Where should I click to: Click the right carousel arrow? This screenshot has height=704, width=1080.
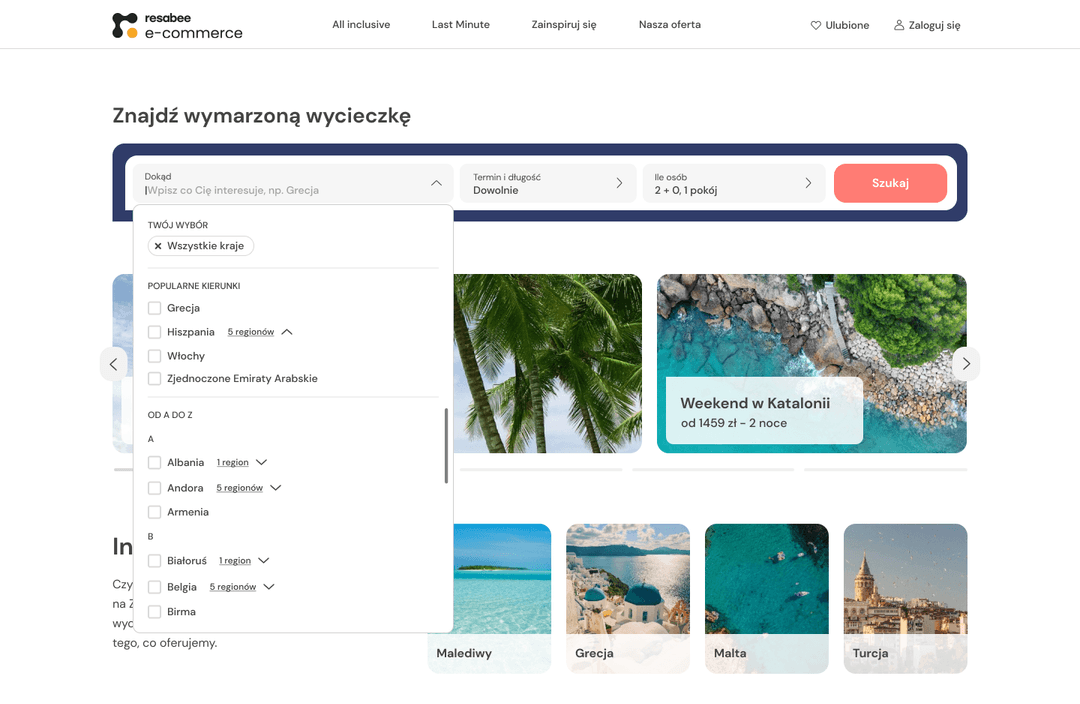pyautogui.click(x=966, y=363)
